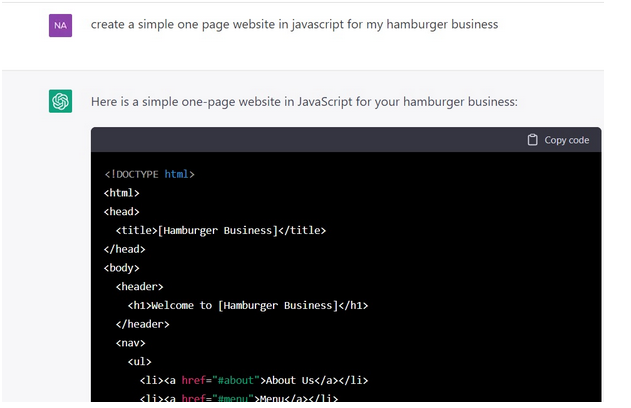Screen dimensions: 631x408
Task: Click the purple NA user avatar
Action: pyautogui.click(x=60, y=25)
